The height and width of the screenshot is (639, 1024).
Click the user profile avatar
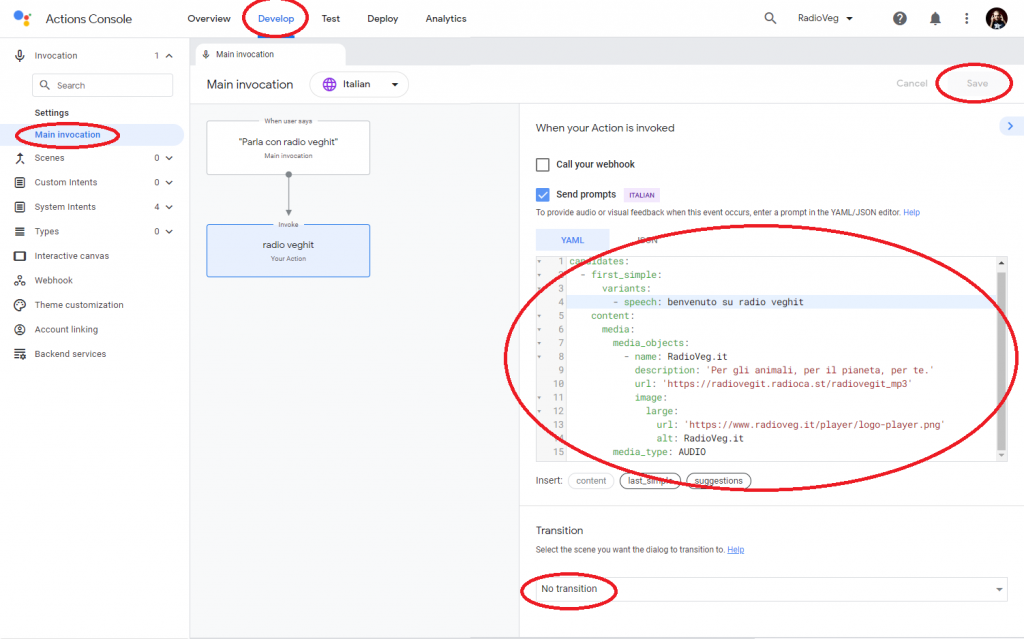pyautogui.click(x=996, y=19)
